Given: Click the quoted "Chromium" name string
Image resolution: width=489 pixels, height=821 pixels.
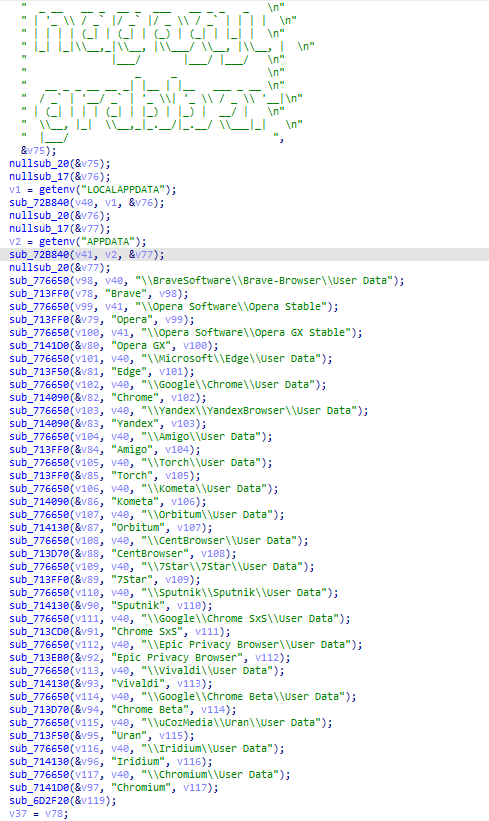Looking at the screenshot, I should click(x=141, y=787).
